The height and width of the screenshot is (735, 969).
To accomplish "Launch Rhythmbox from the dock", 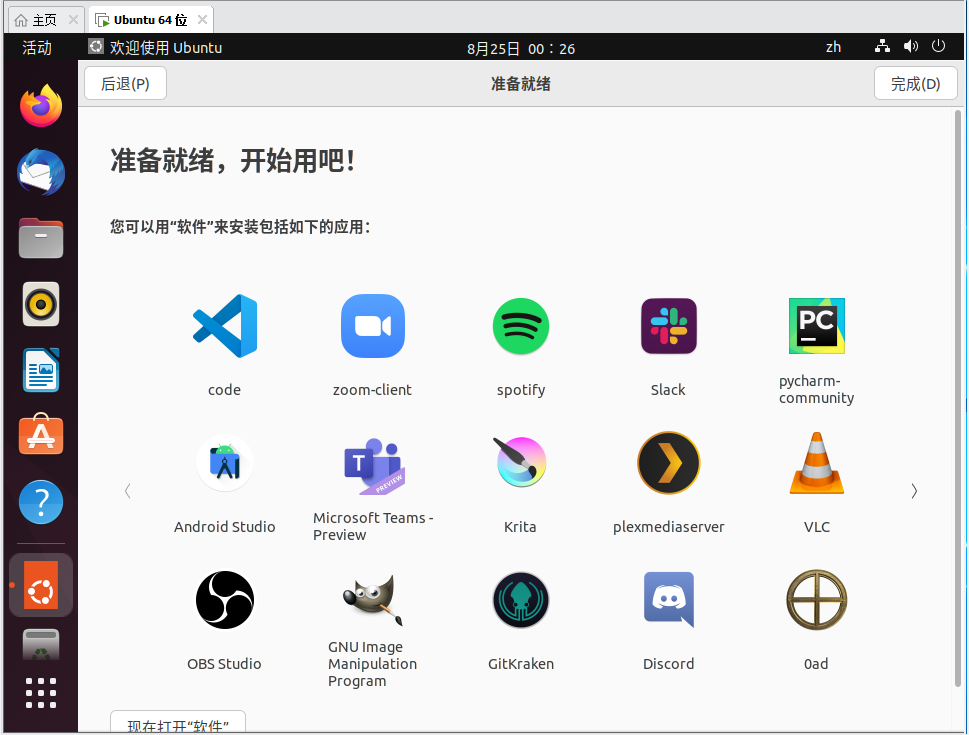I will pos(41,304).
